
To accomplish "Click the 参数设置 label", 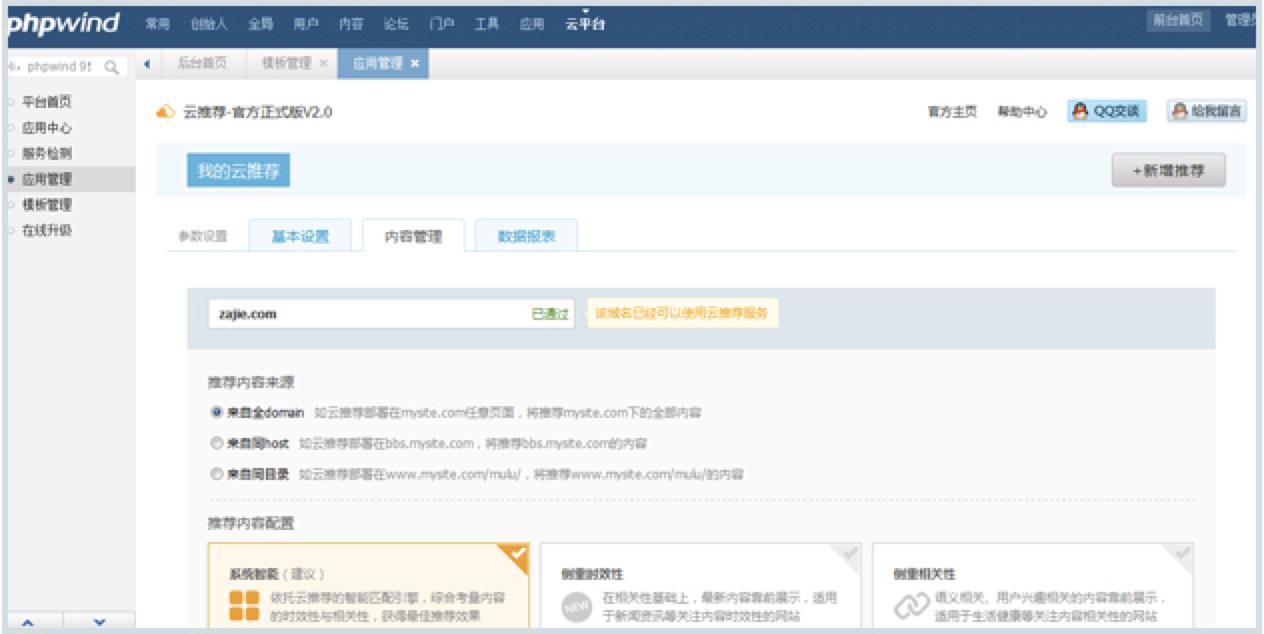I will pyautogui.click(x=203, y=237).
